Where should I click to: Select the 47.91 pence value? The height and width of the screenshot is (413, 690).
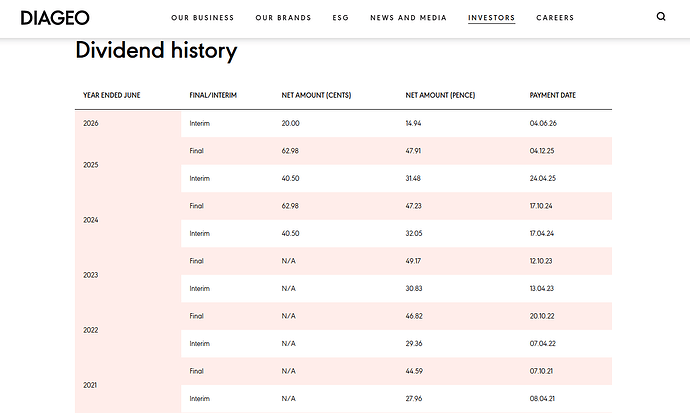pyautogui.click(x=413, y=151)
